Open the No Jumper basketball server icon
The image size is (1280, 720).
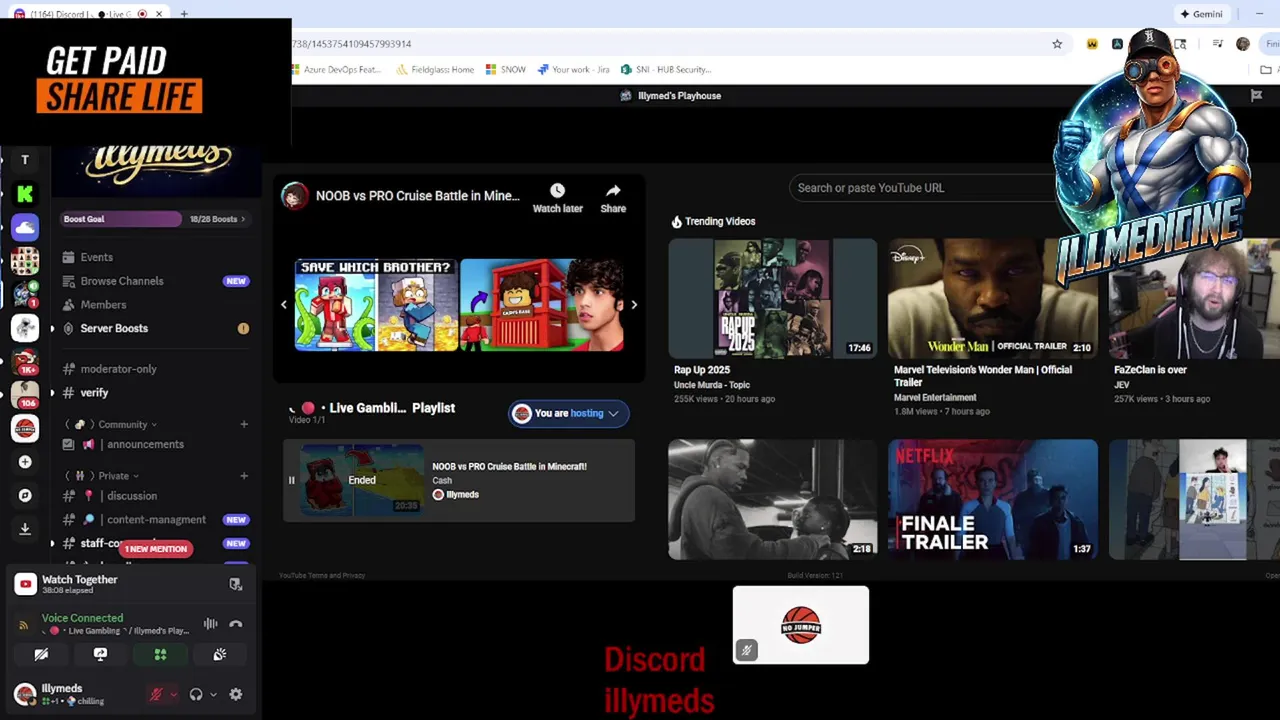[x=25, y=428]
